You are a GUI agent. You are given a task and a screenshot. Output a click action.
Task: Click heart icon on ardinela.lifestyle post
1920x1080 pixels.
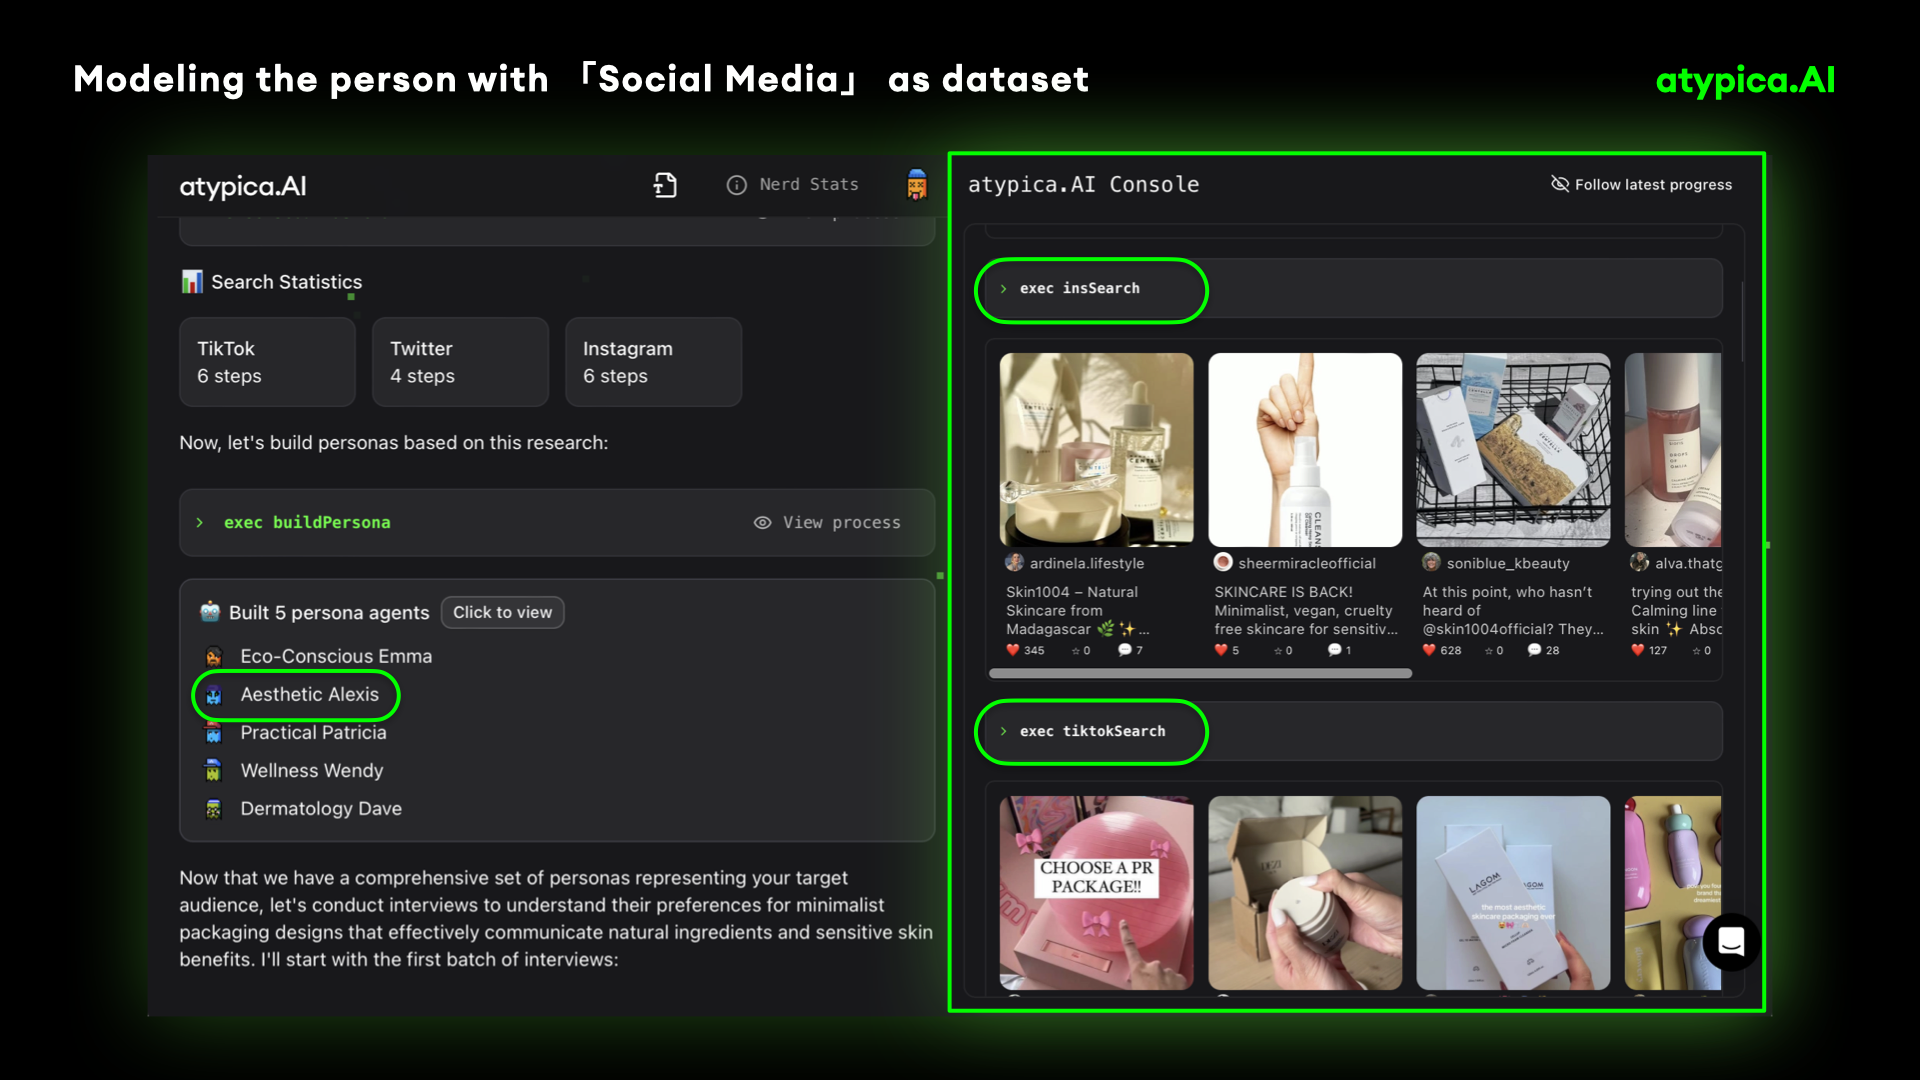1013,650
